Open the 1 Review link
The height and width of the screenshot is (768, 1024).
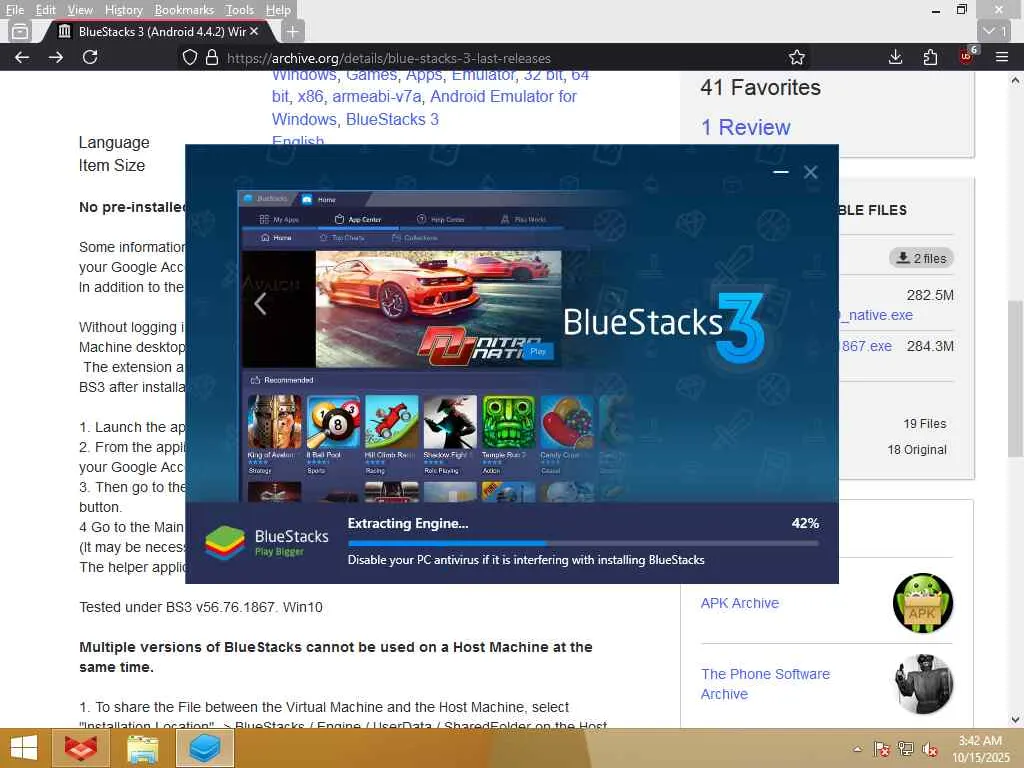(x=745, y=127)
